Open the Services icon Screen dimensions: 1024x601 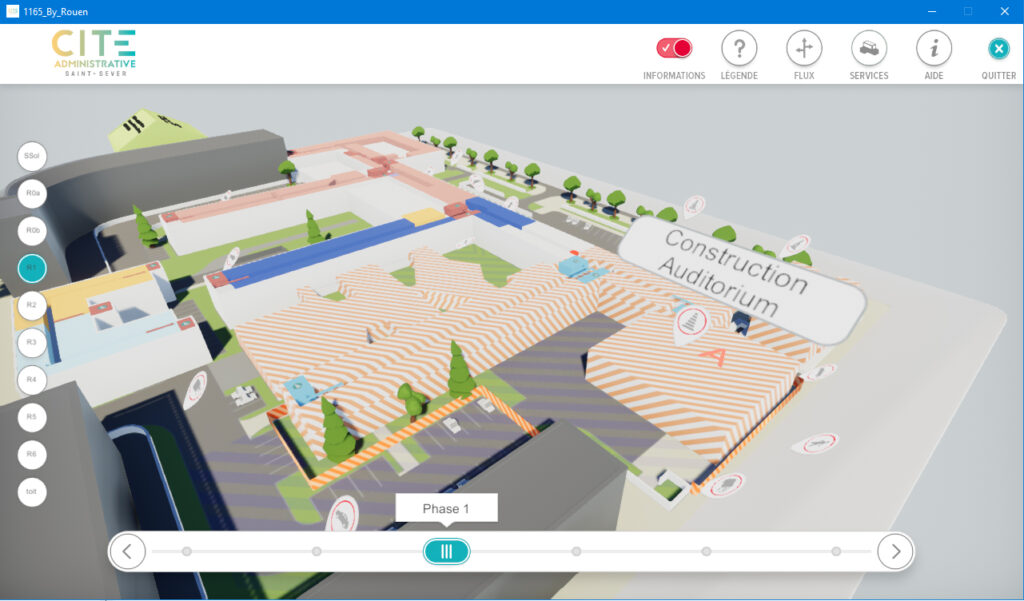click(868, 48)
